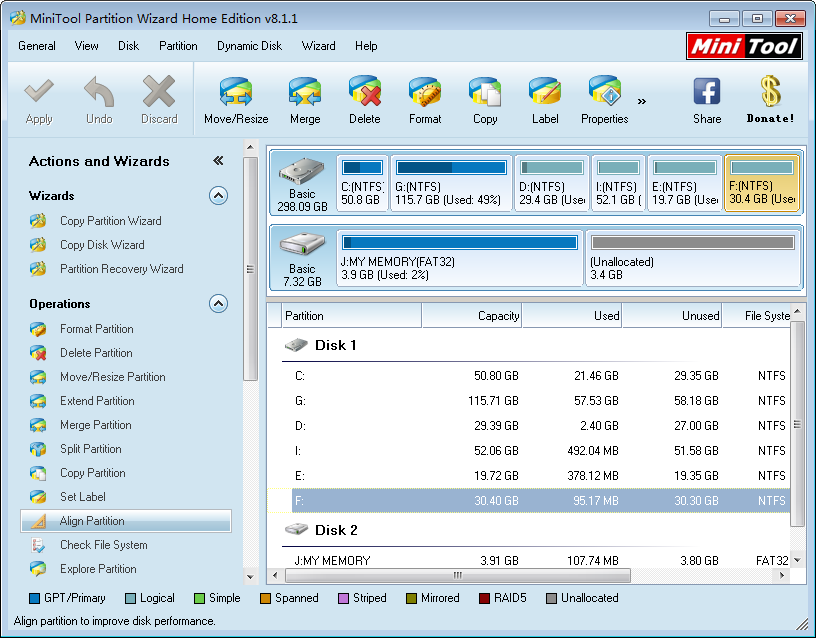Choose Set Label operation

(x=82, y=496)
